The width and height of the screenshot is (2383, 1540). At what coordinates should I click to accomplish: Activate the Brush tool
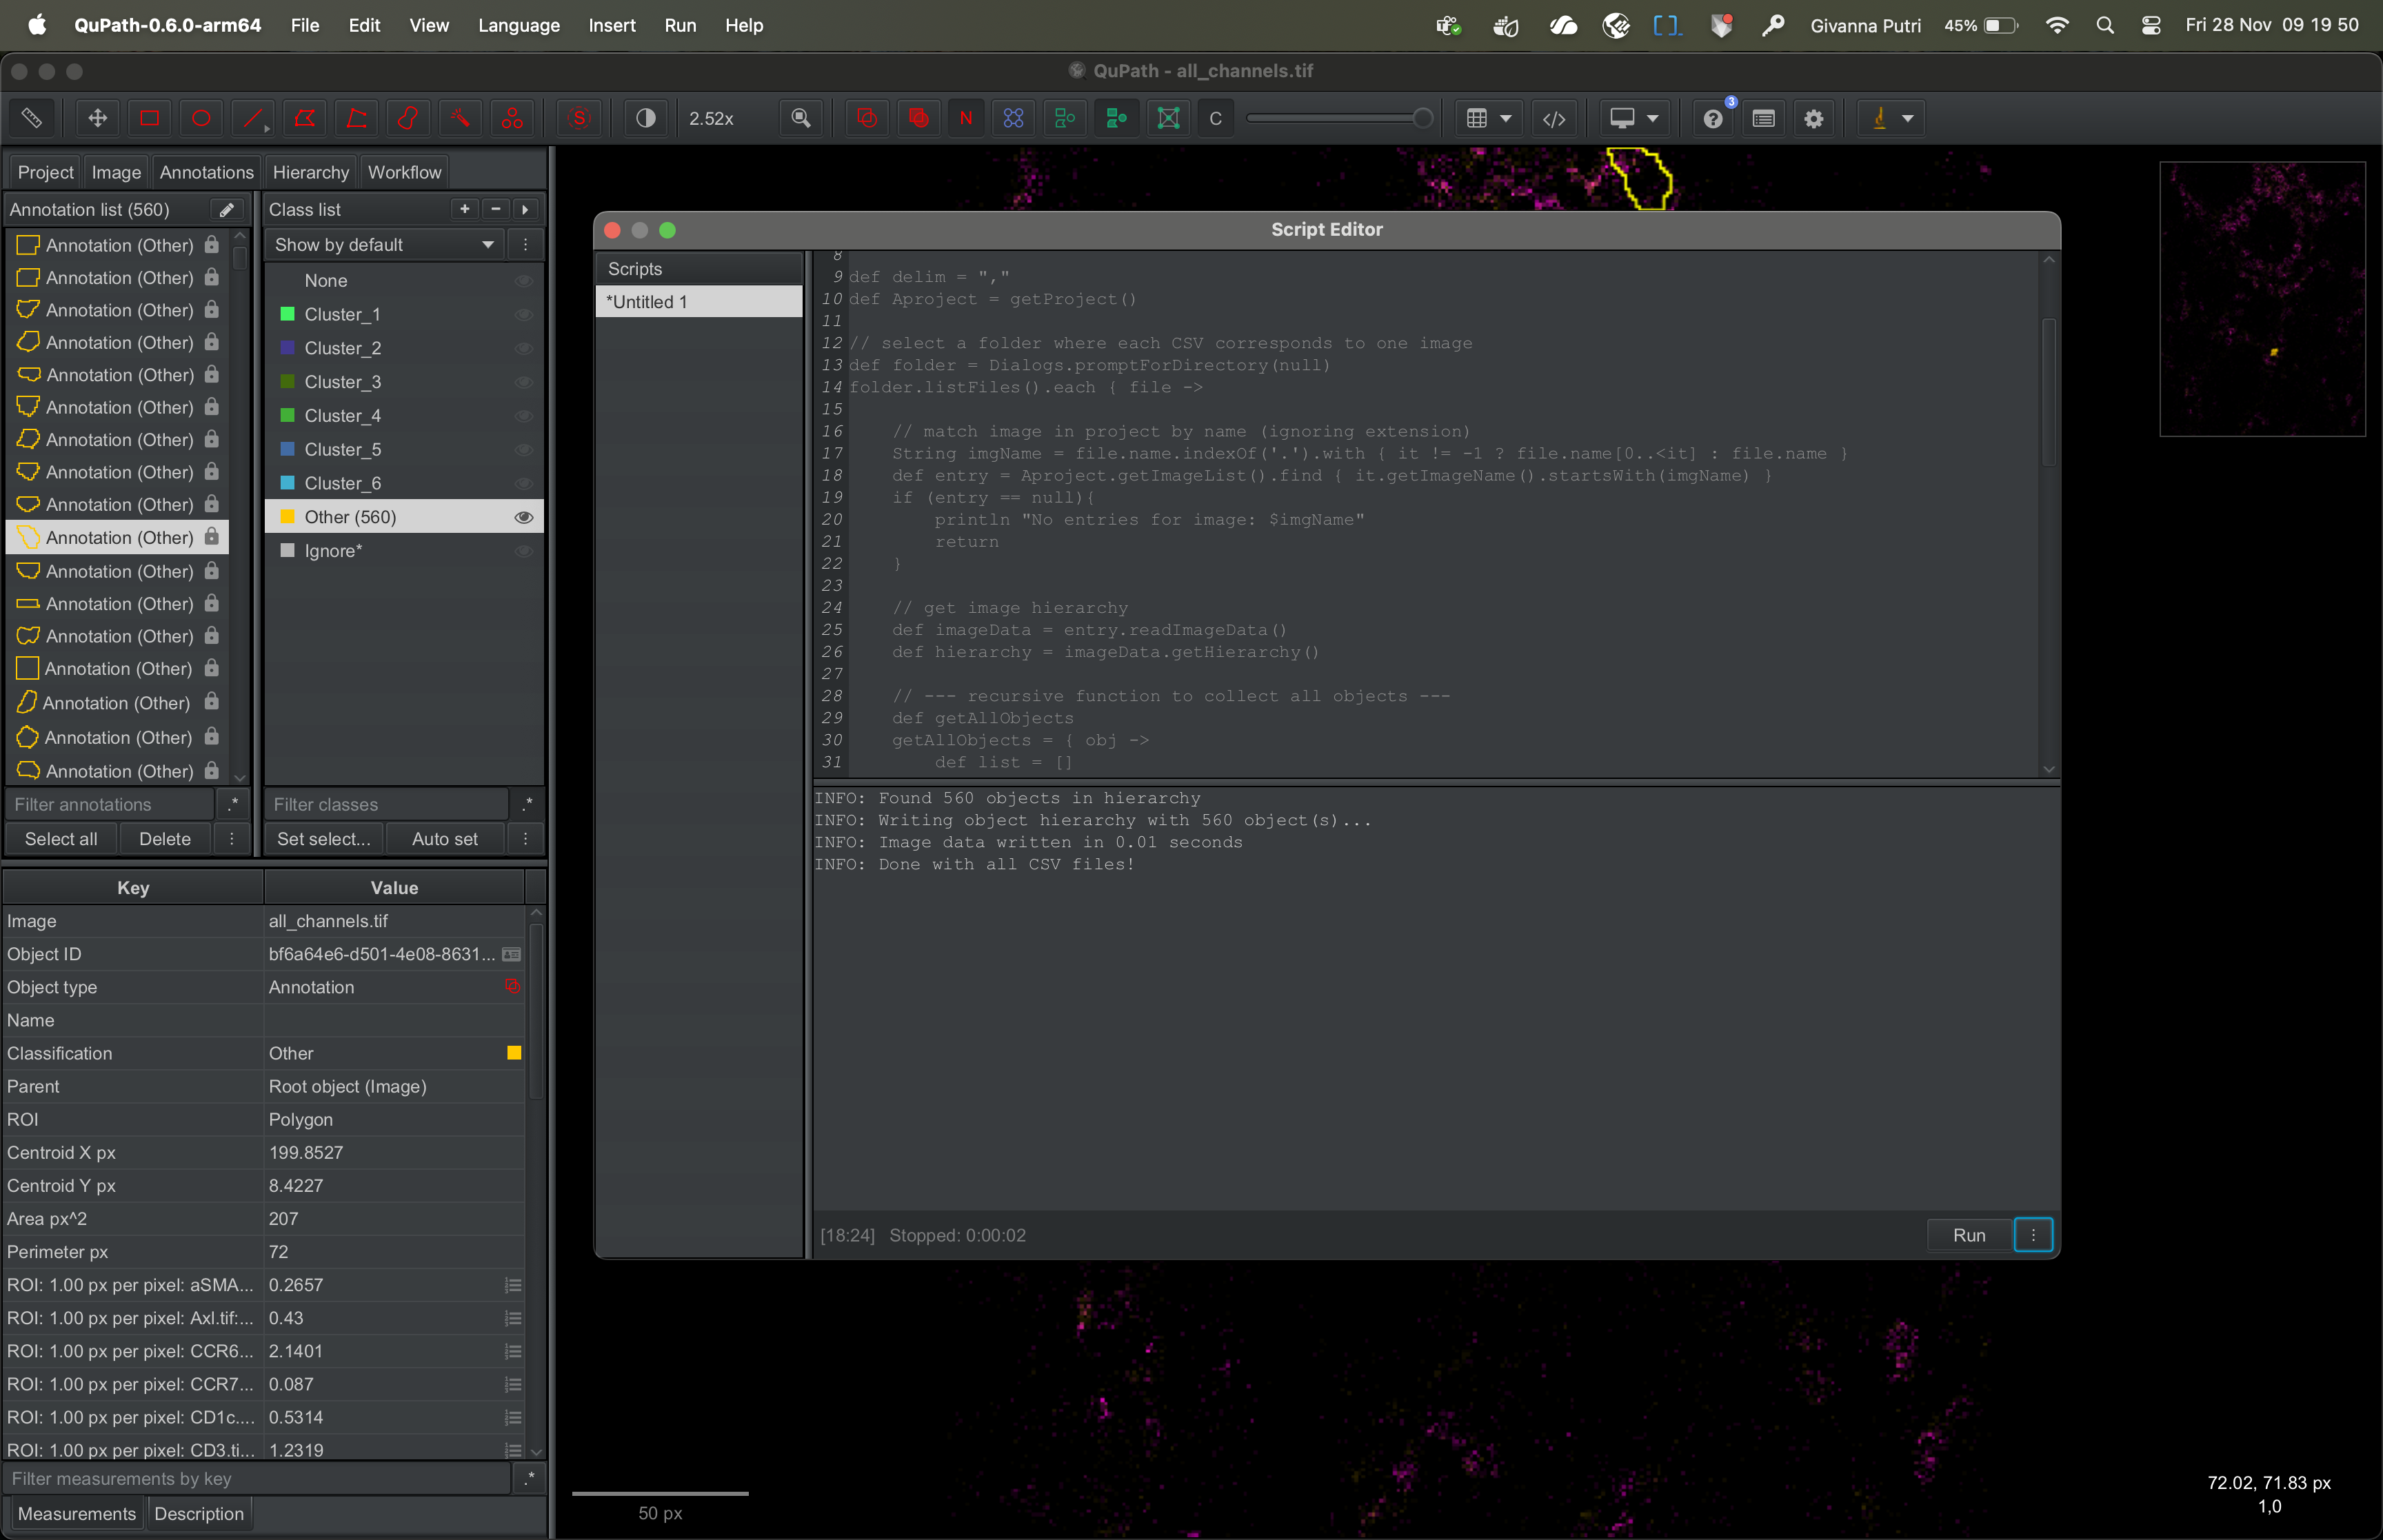tap(408, 118)
